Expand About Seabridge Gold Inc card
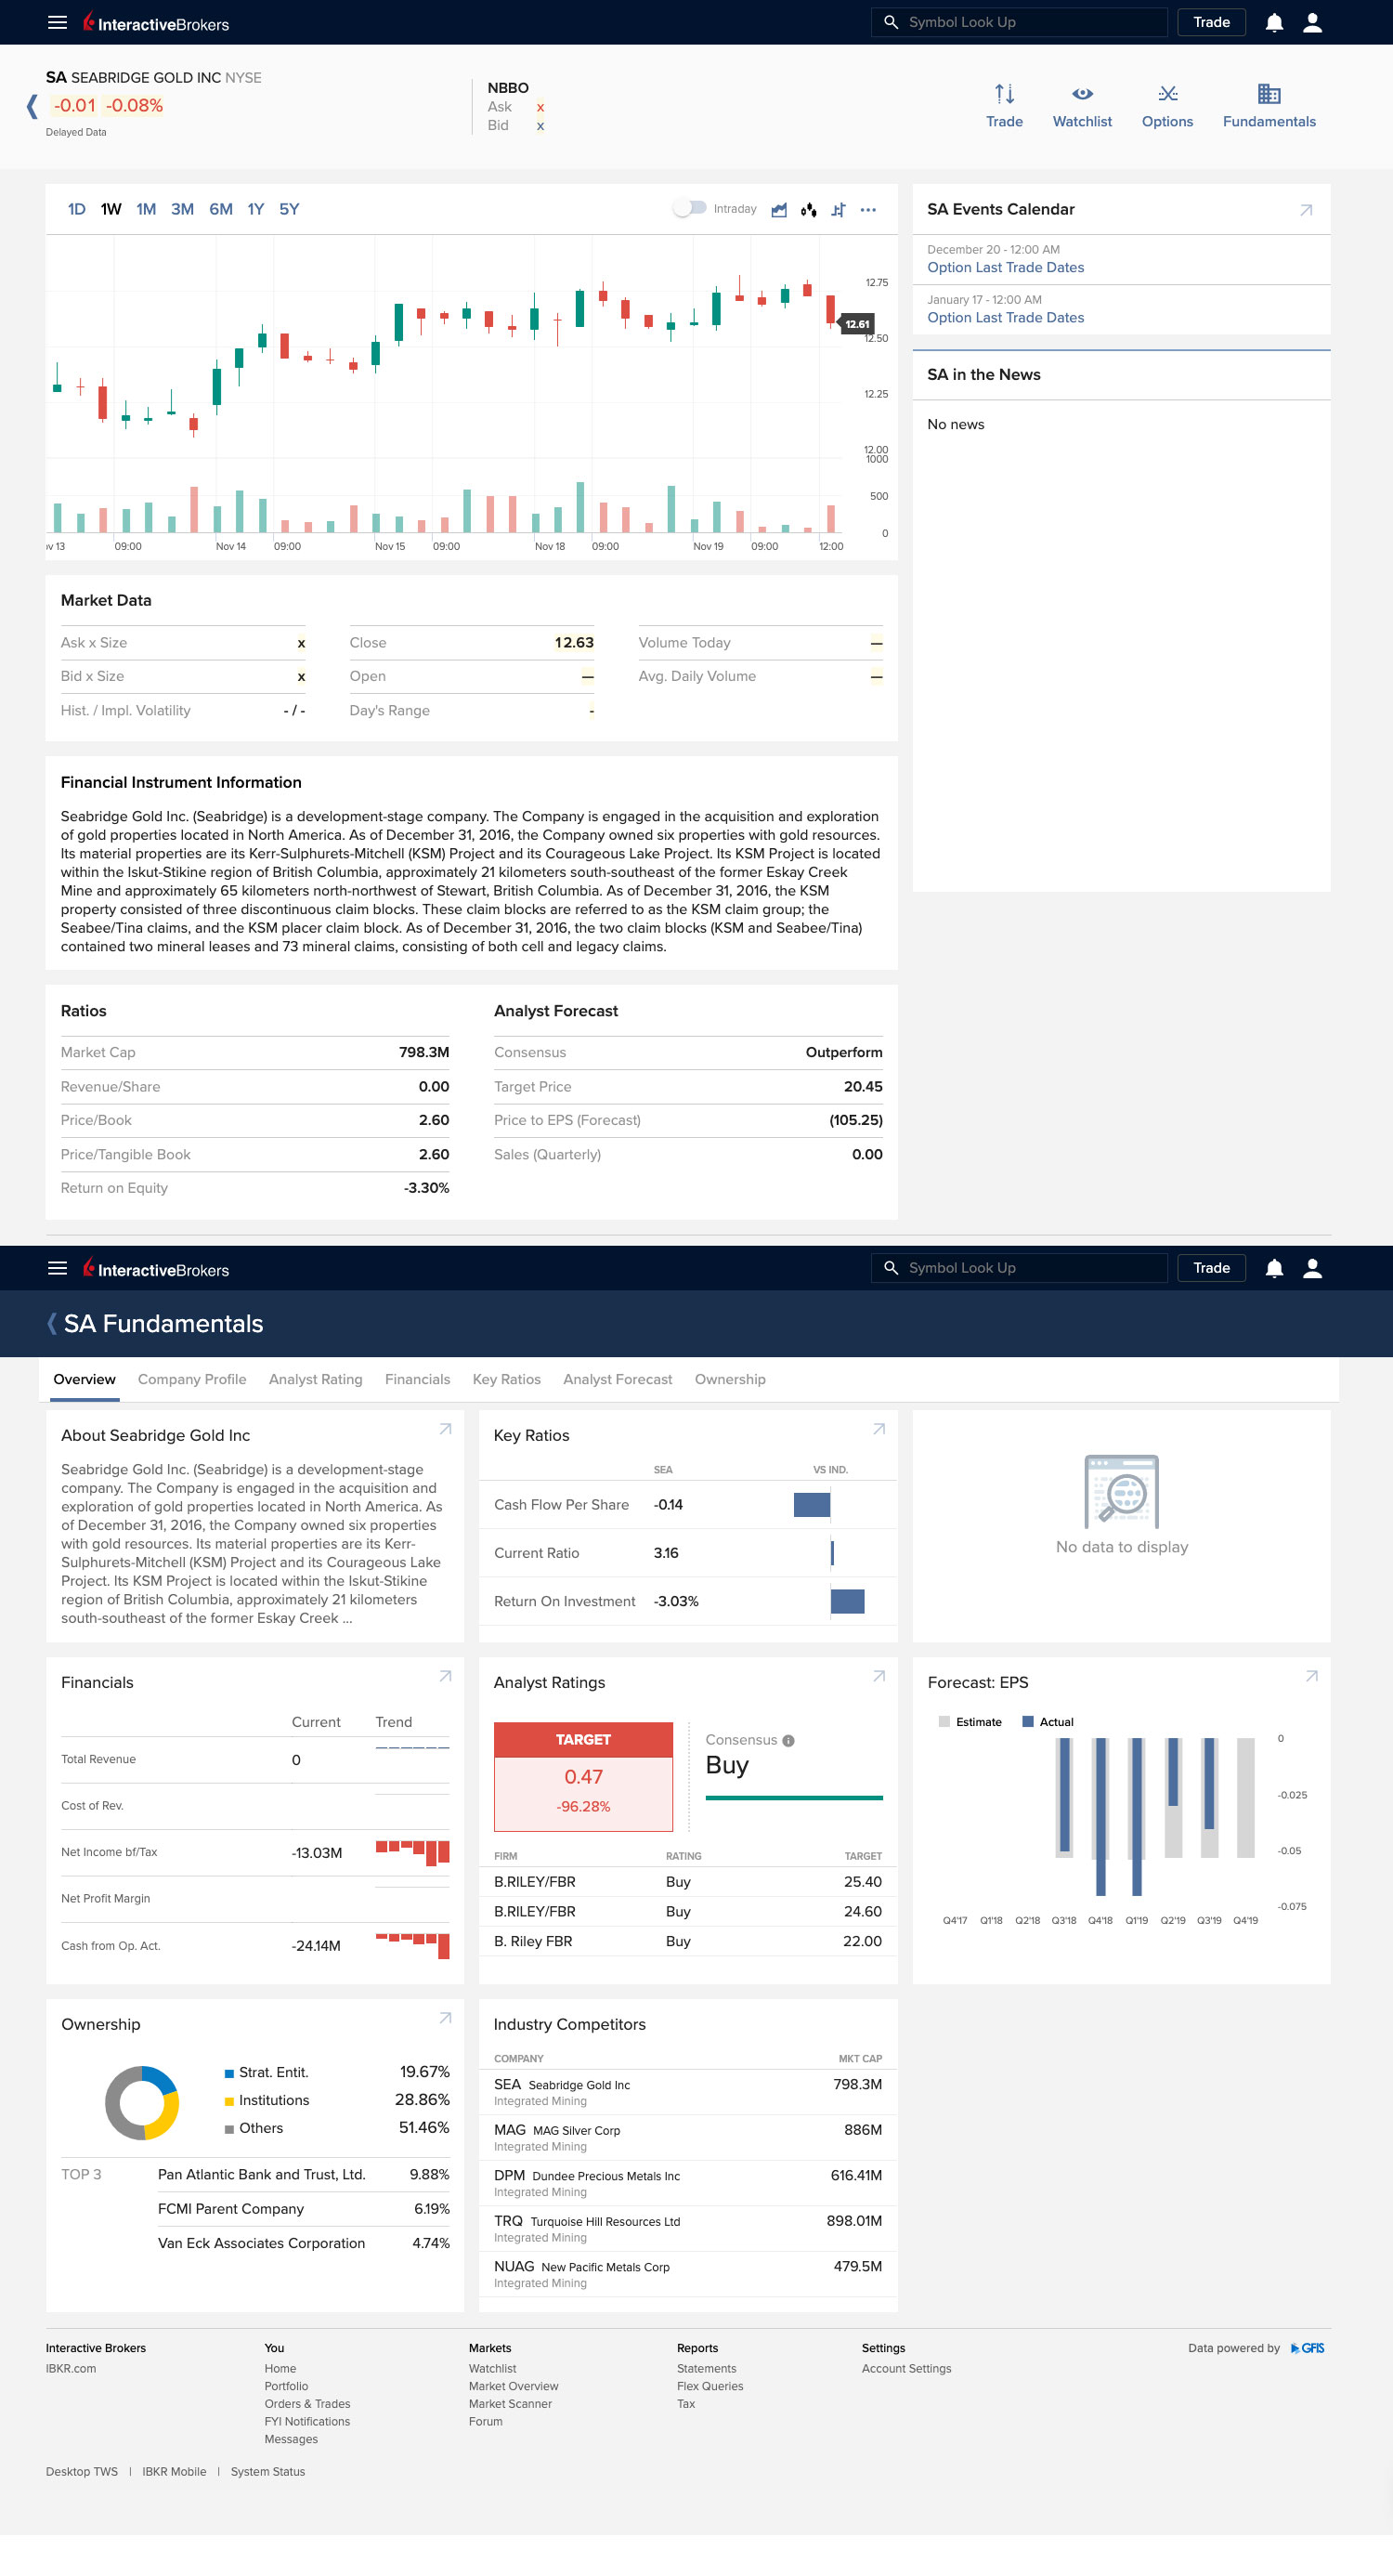 445,1429
